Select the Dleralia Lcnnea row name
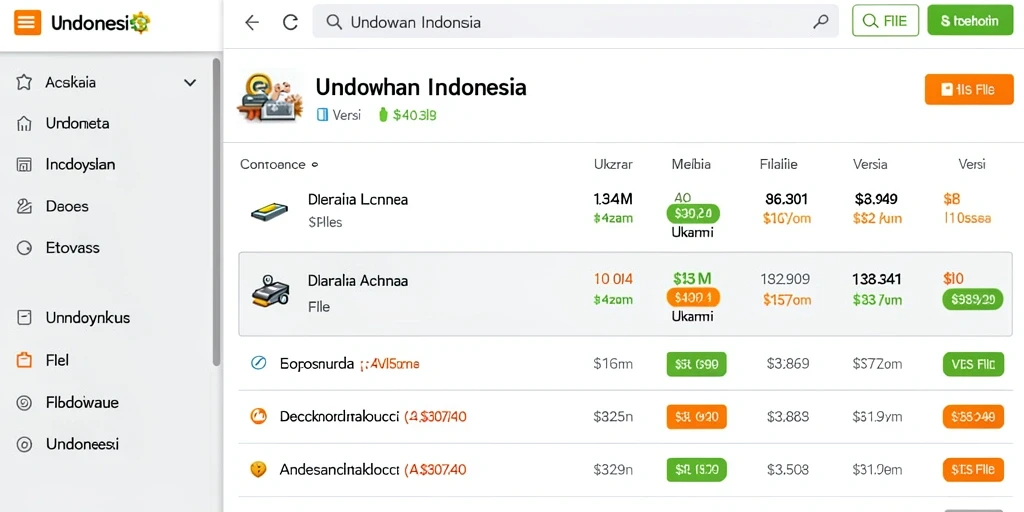Viewport: 1024px width, 512px height. [x=358, y=200]
